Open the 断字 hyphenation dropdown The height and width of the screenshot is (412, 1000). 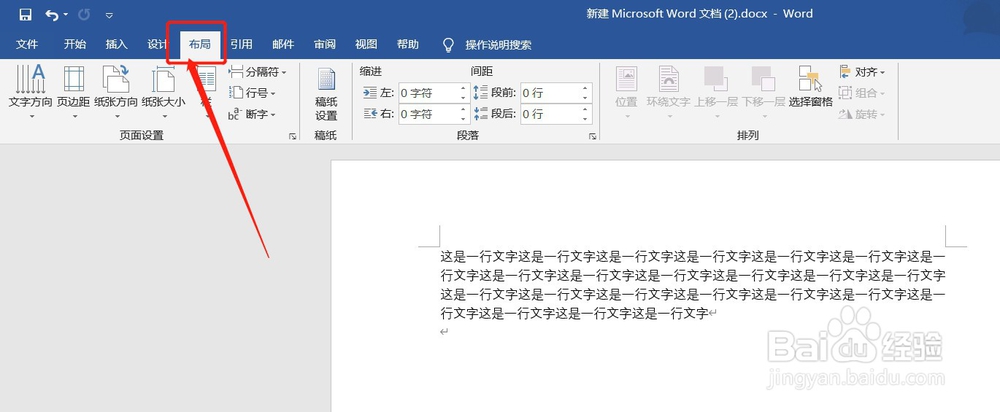tap(253, 114)
